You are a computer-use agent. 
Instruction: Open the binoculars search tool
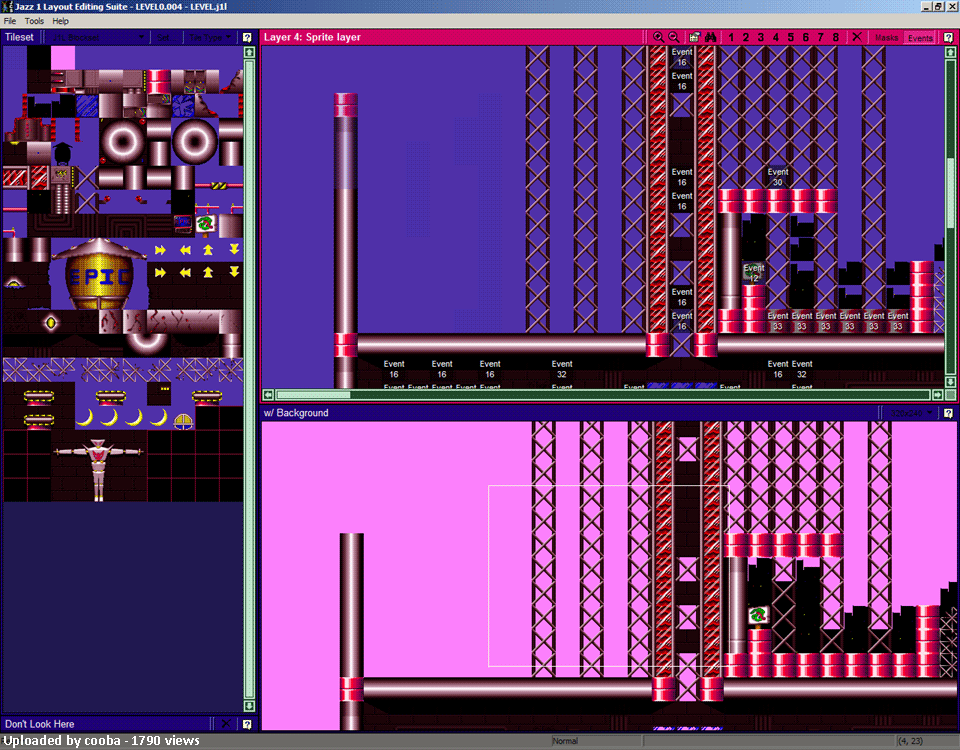click(712, 37)
